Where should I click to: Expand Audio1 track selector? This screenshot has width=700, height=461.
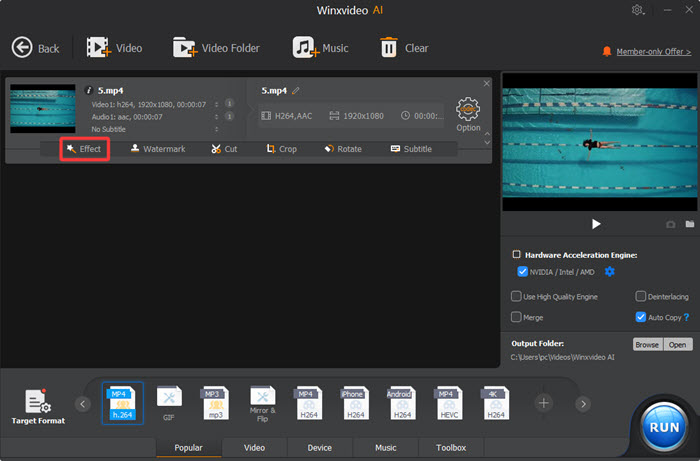pyautogui.click(x=217, y=116)
